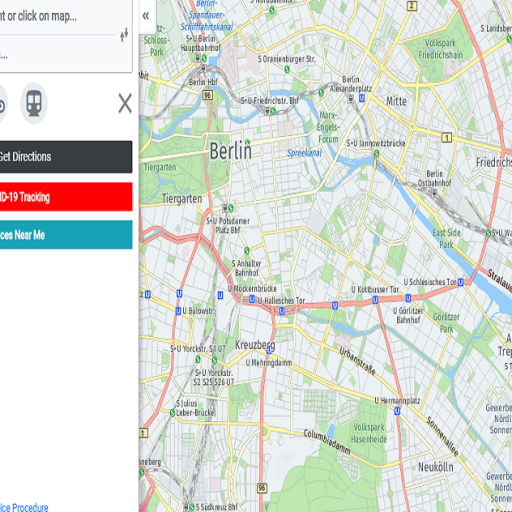
Task: Click train icon at Berlin Ostbahnhof
Action: pos(434,193)
